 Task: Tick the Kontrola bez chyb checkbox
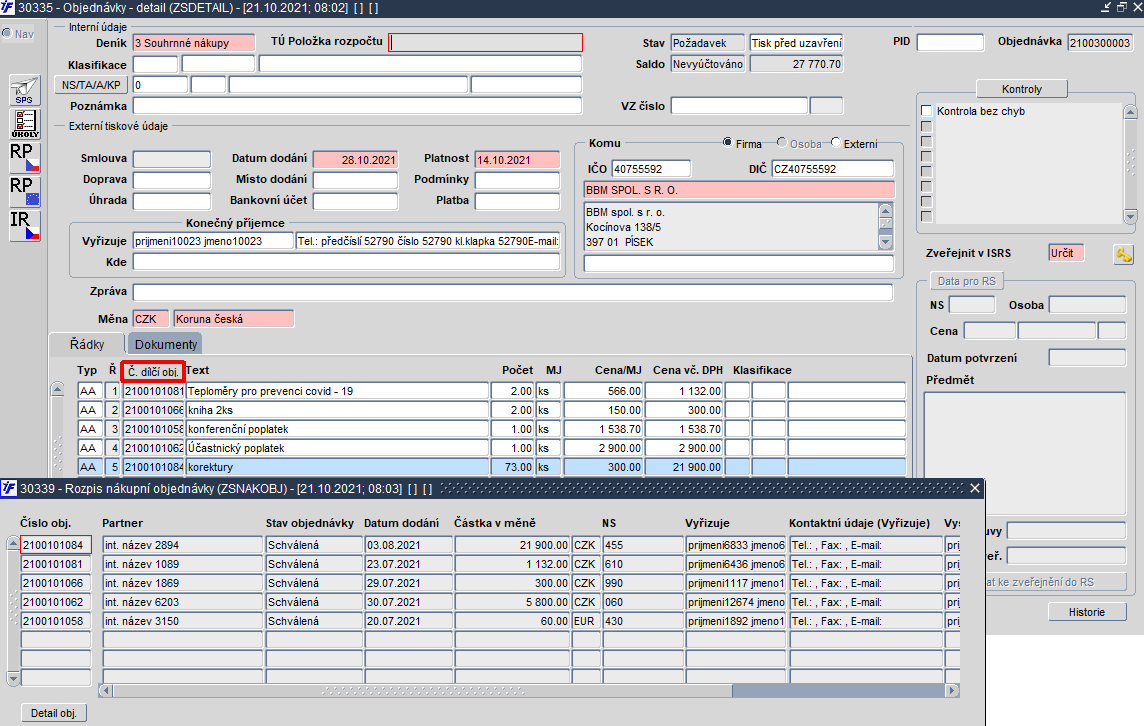tap(927, 111)
